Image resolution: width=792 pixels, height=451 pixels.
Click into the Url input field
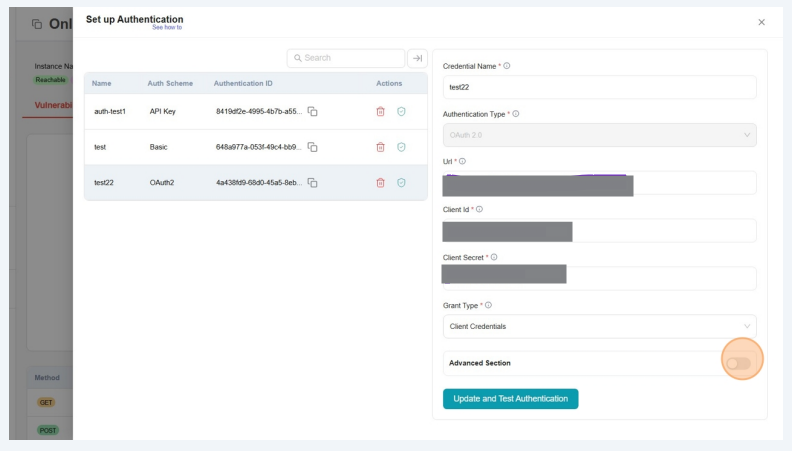600,183
